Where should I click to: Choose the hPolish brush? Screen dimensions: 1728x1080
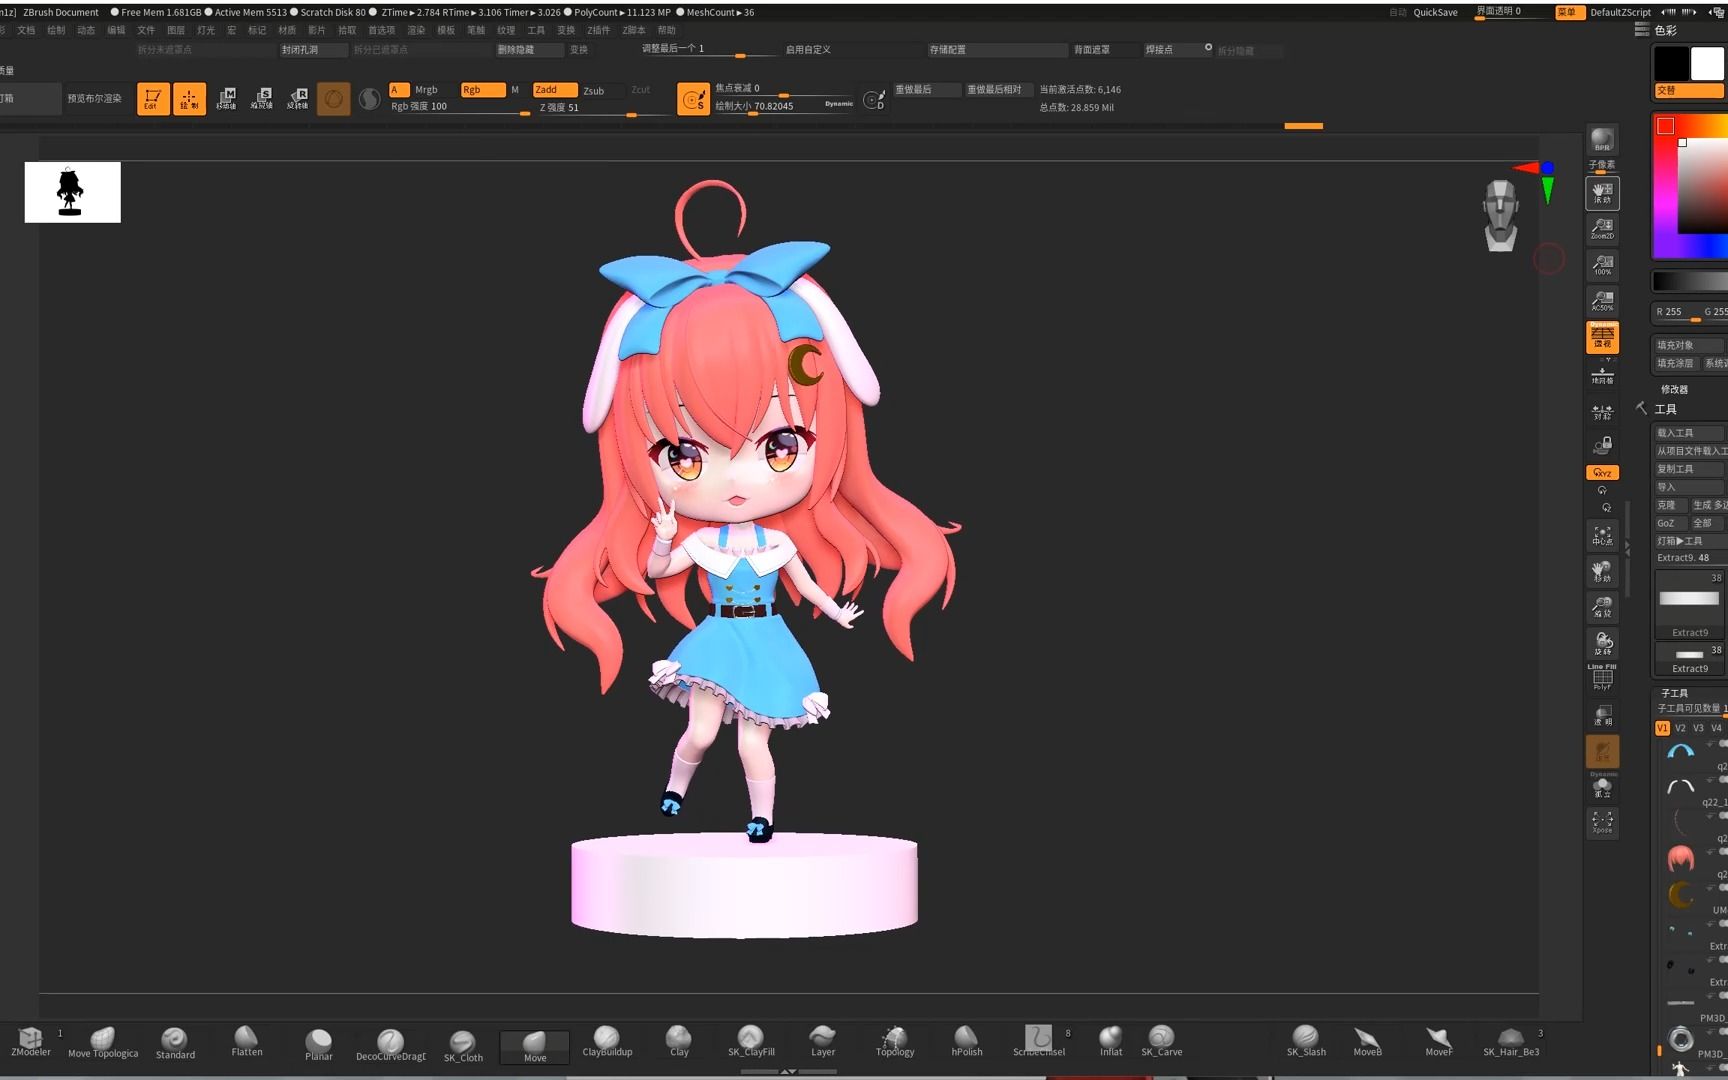pyautogui.click(x=965, y=1040)
